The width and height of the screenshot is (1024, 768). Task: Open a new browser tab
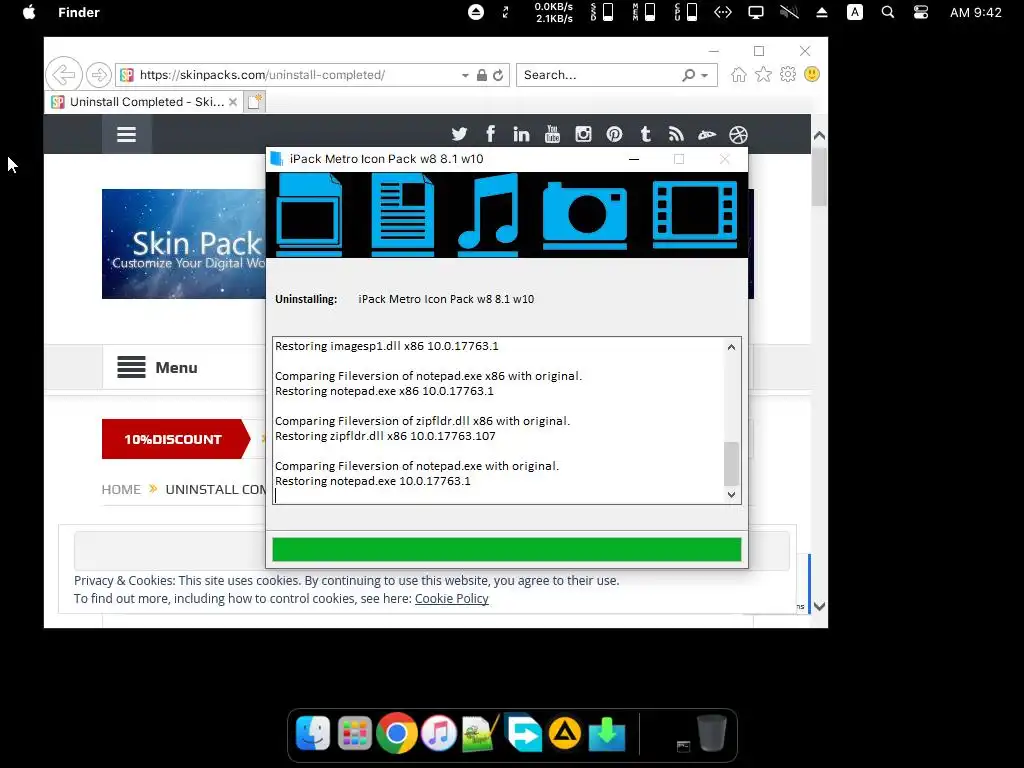[x=255, y=102]
